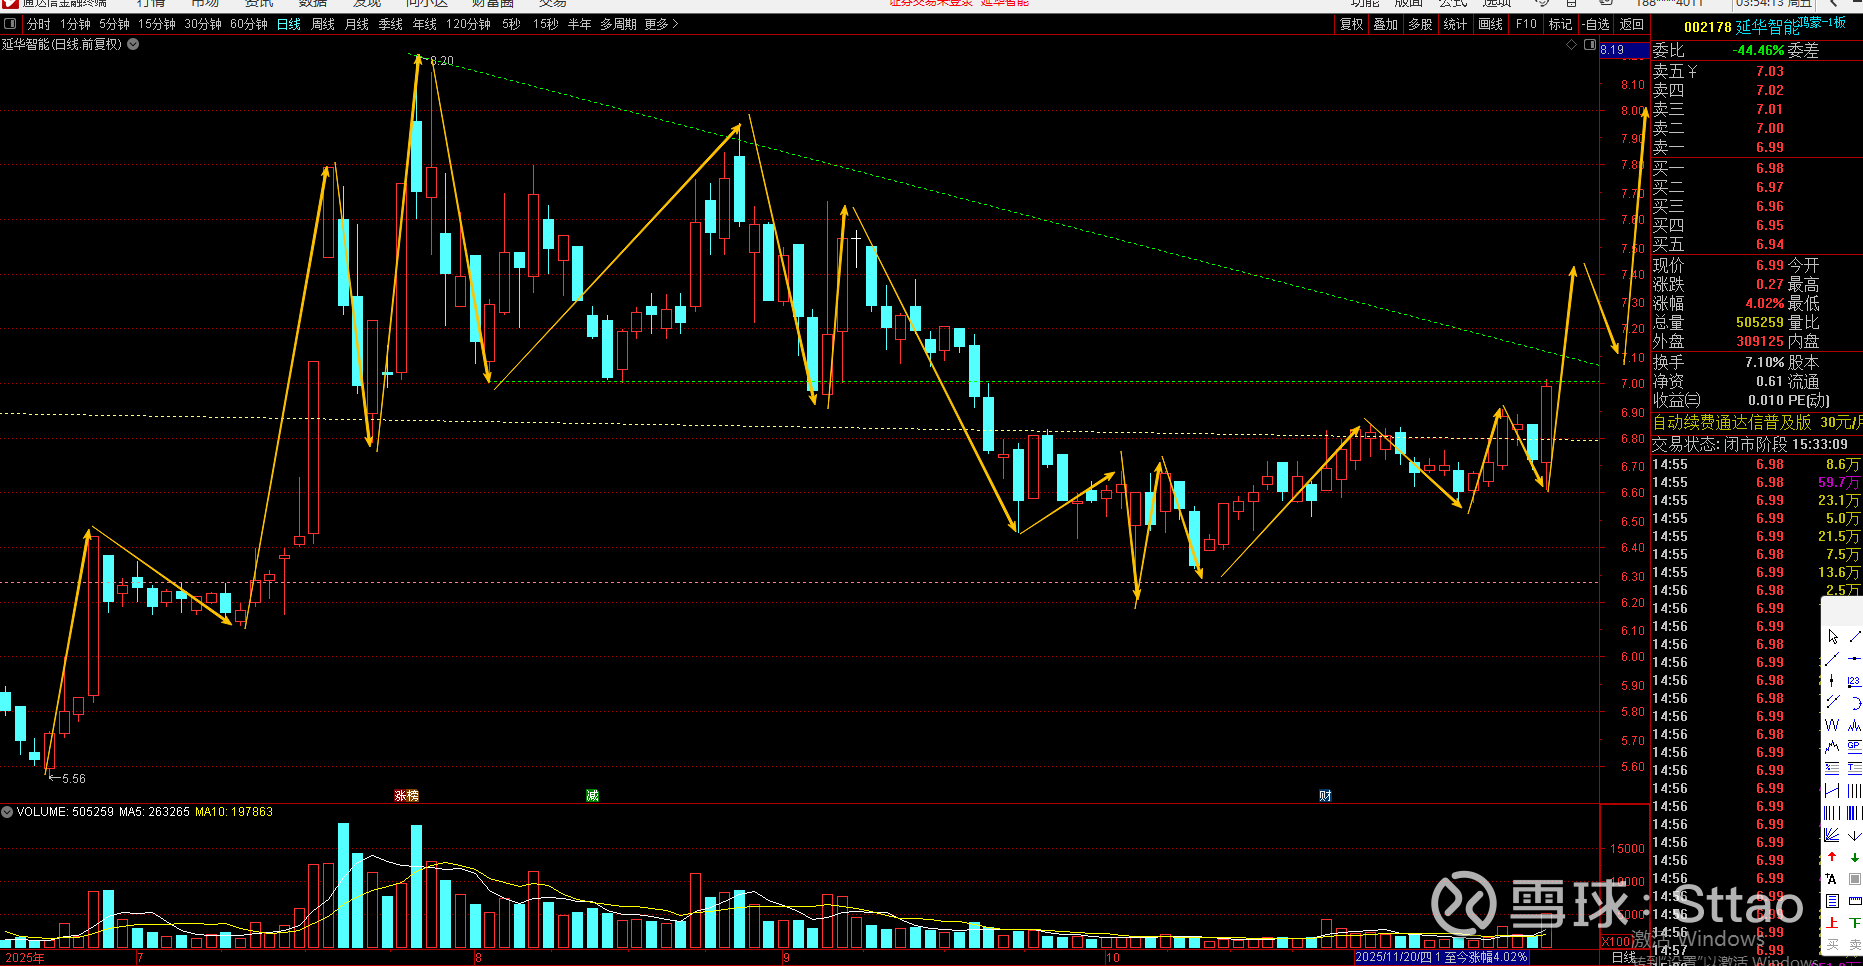
Task: Select the 123 number-marking tool
Action: point(1855,681)
